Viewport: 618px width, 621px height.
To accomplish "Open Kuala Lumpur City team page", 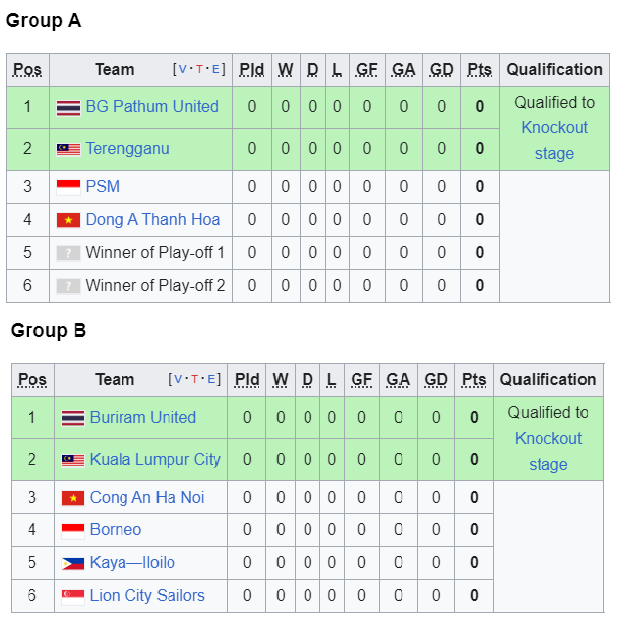I will pyautogui.click(x=155, y=459).
